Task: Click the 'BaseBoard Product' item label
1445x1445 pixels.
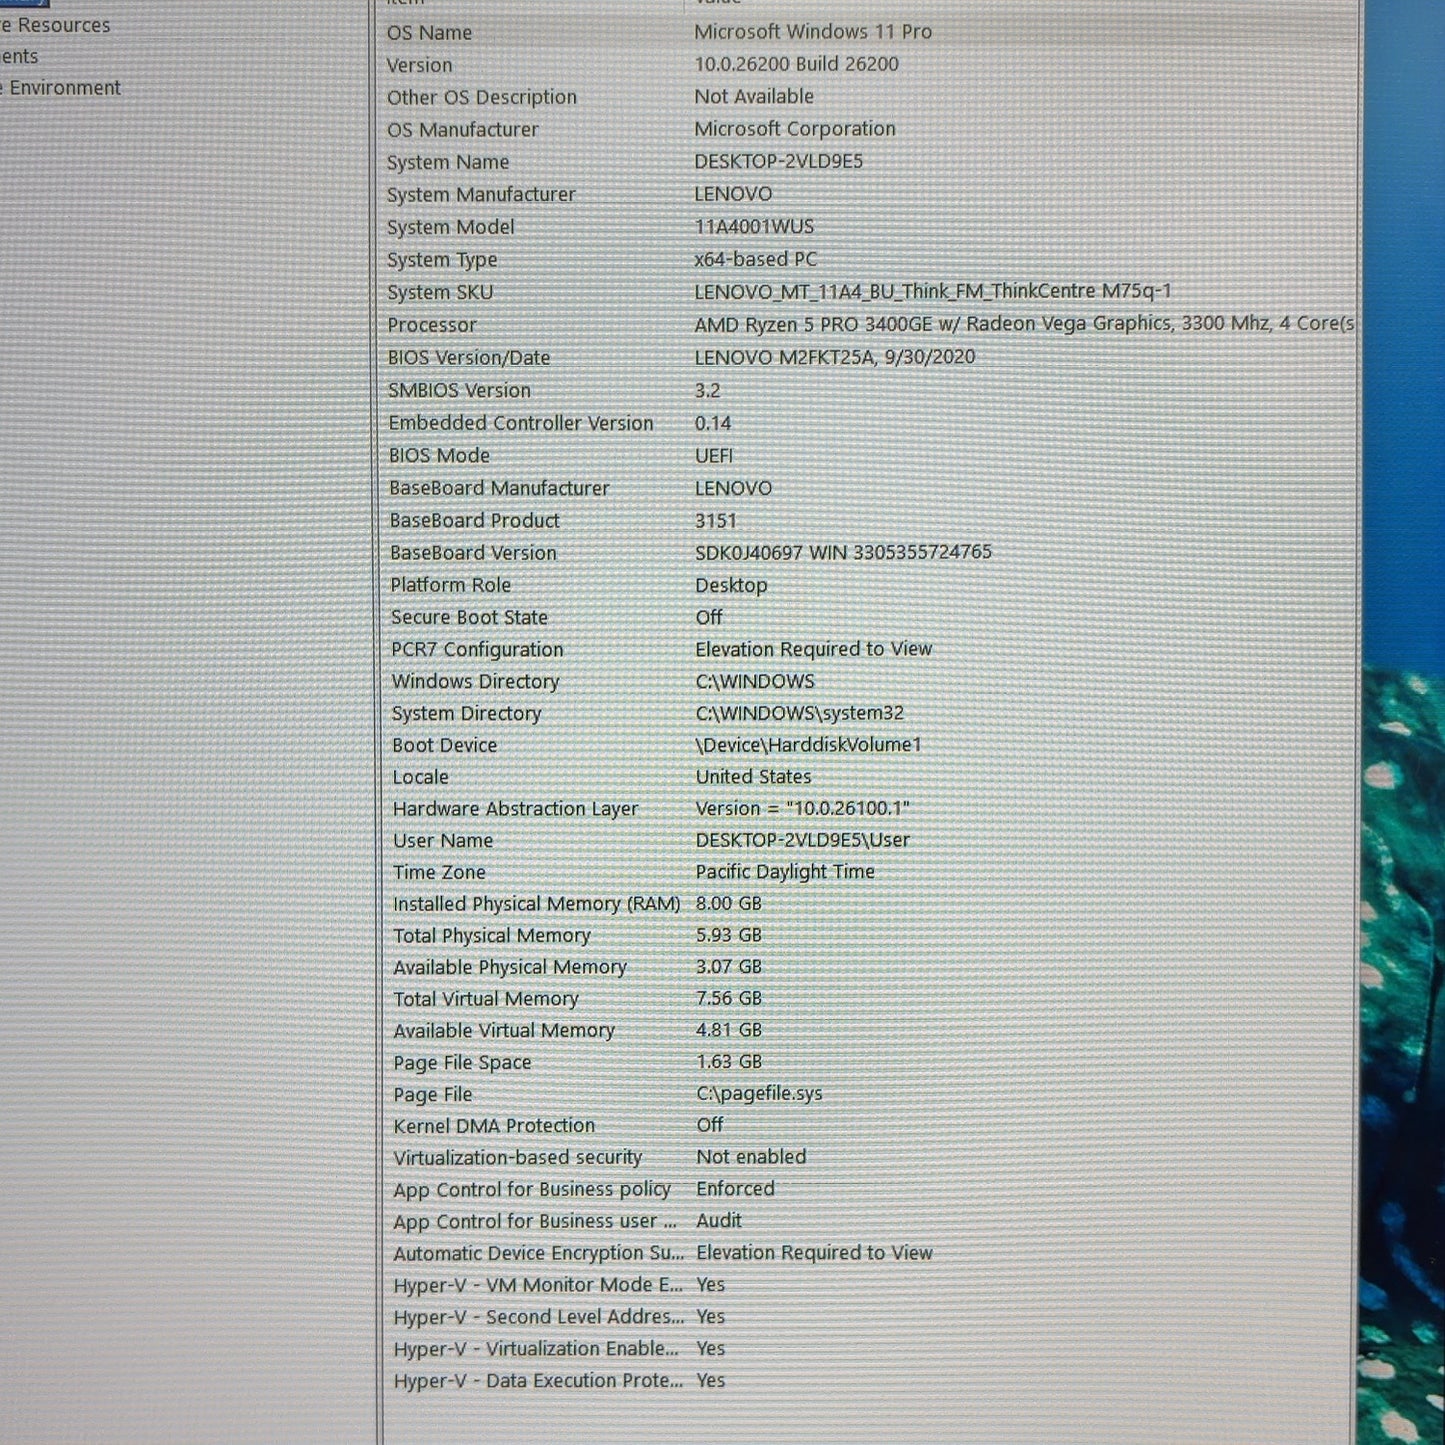Action: 475,521
